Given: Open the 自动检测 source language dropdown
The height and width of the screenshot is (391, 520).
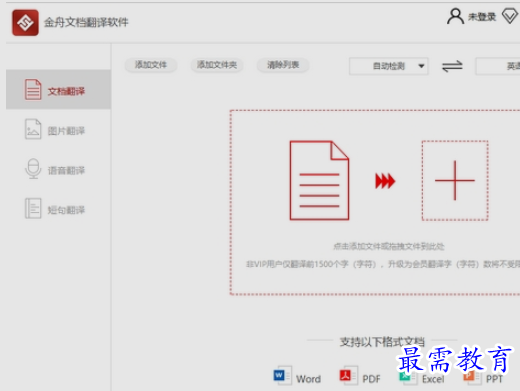Looking at the screenshot, I should tap(389, 66).
